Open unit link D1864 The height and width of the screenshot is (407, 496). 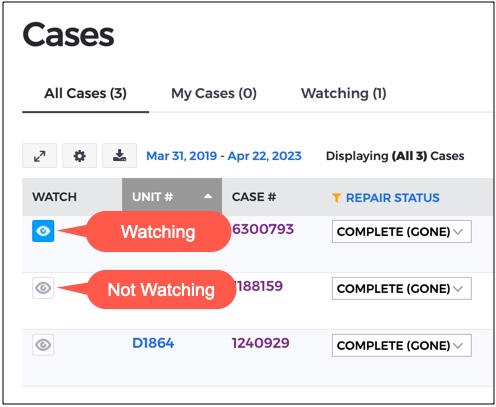click(153, 343)
